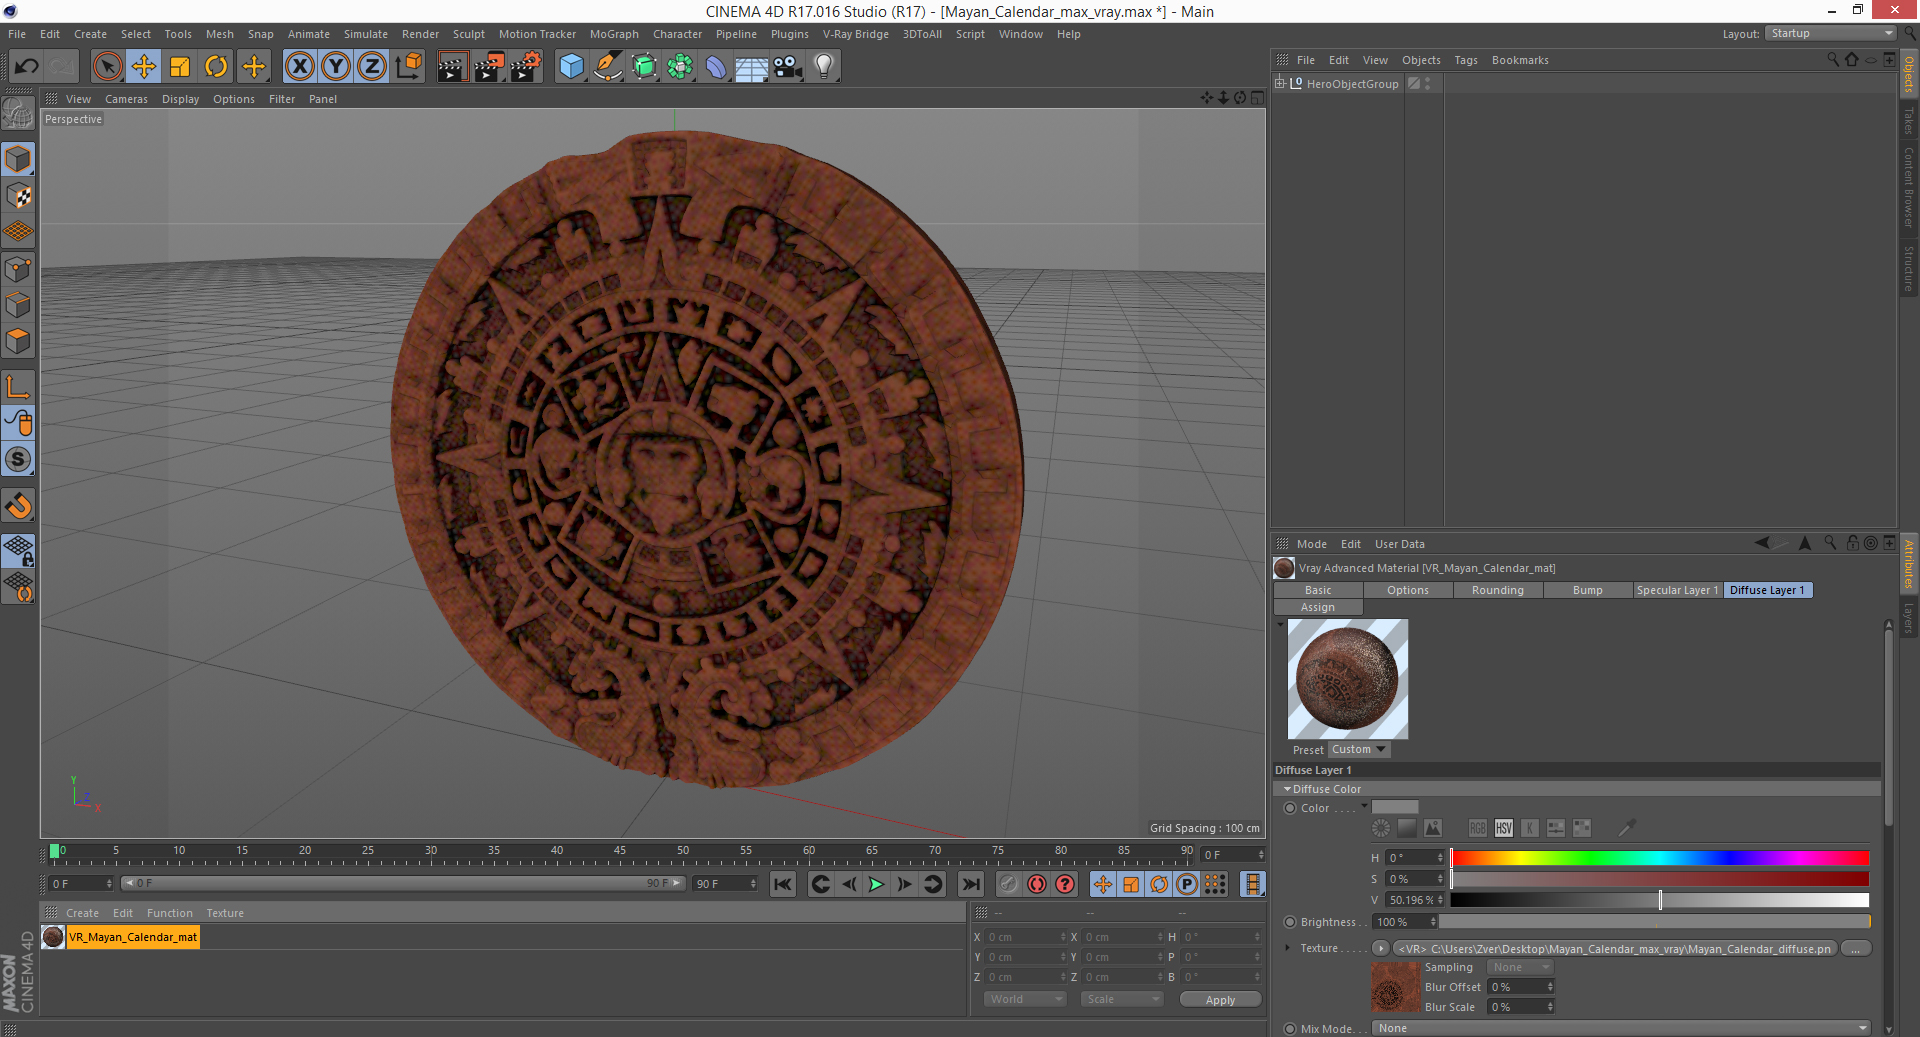Switch to the Bump tab

[x=1587, y=590]
